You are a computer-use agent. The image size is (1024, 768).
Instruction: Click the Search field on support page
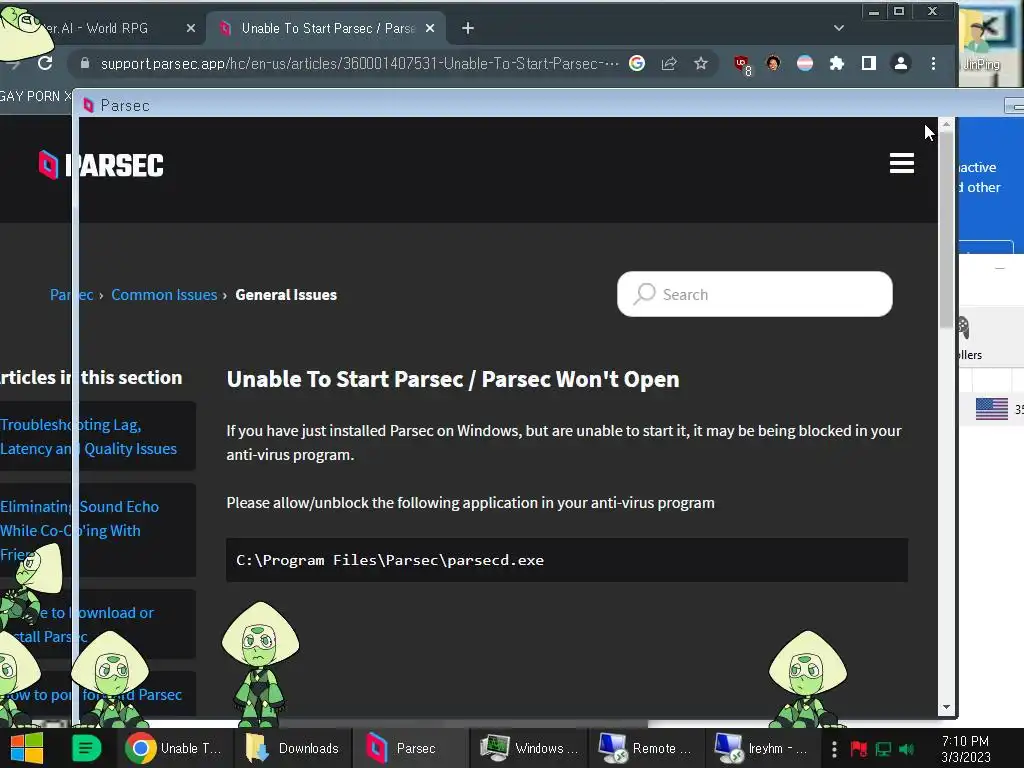point(755,294)
